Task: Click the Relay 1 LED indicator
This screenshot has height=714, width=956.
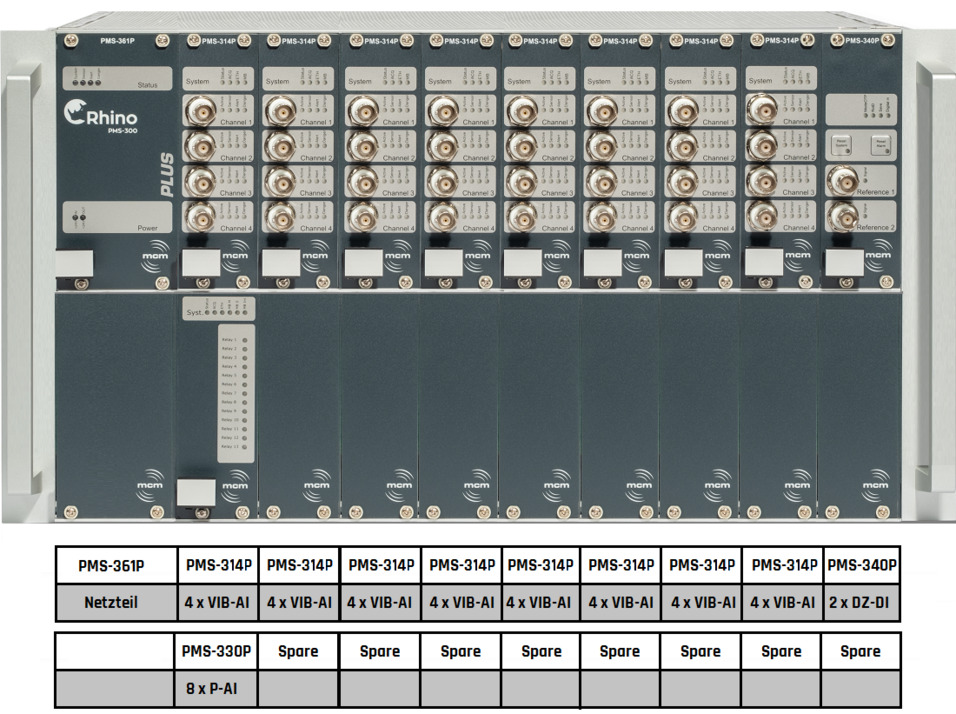Action: coord(245,338)
